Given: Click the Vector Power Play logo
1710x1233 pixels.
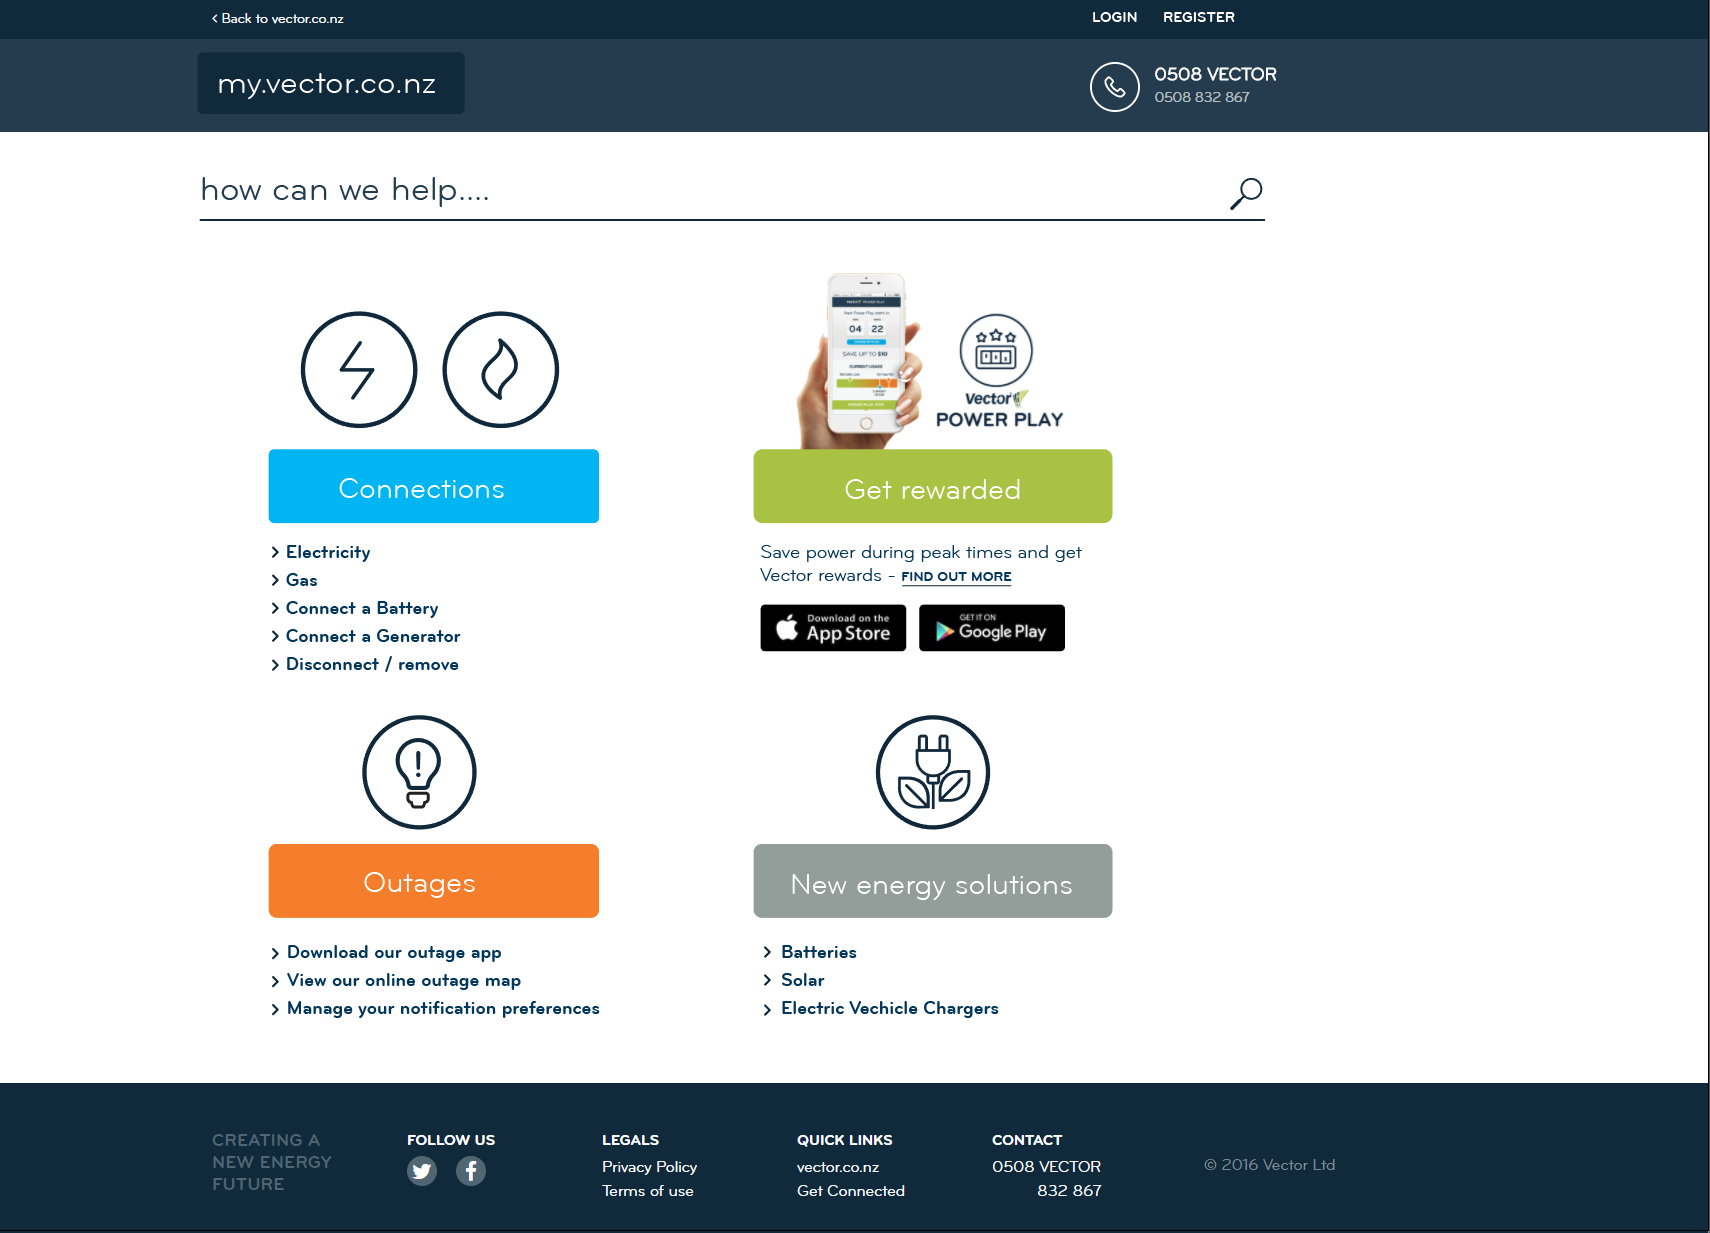Looking at the screenshot, I should [998, 372].
